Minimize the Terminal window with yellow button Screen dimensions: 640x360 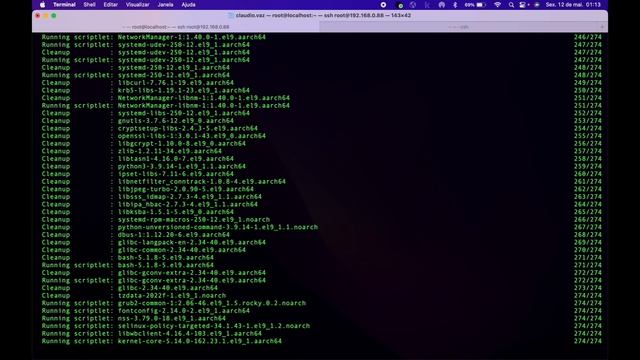(x=46, y=16)
